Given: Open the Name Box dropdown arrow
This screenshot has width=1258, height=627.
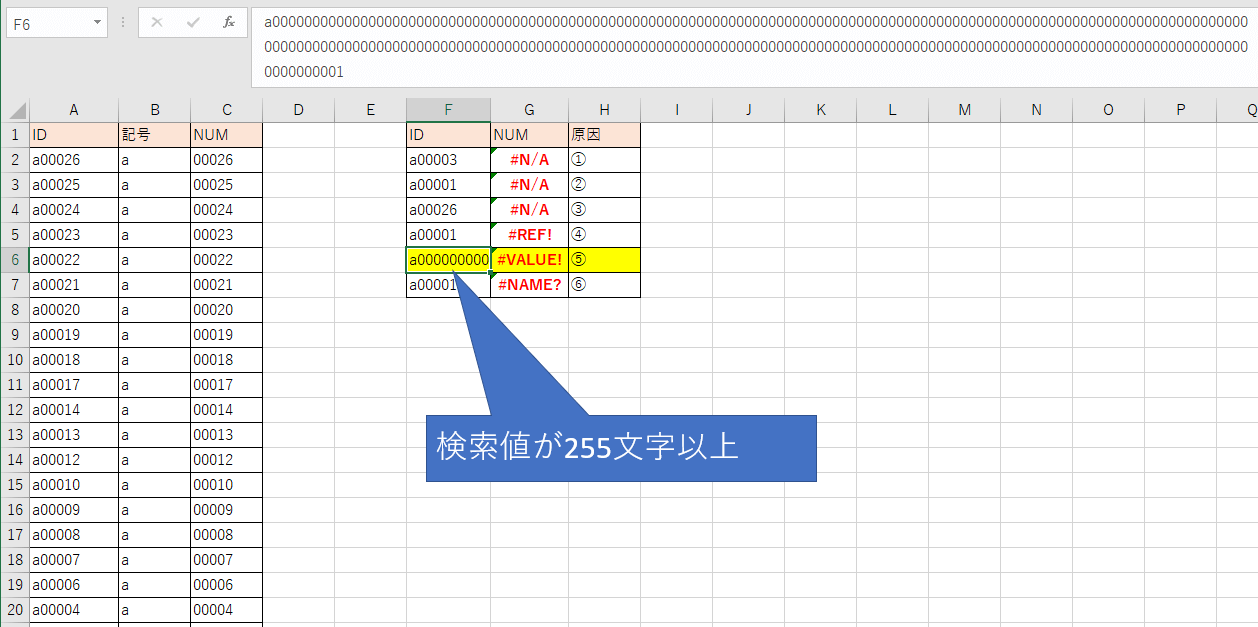Looking at the screenshot, I should 96,22.
